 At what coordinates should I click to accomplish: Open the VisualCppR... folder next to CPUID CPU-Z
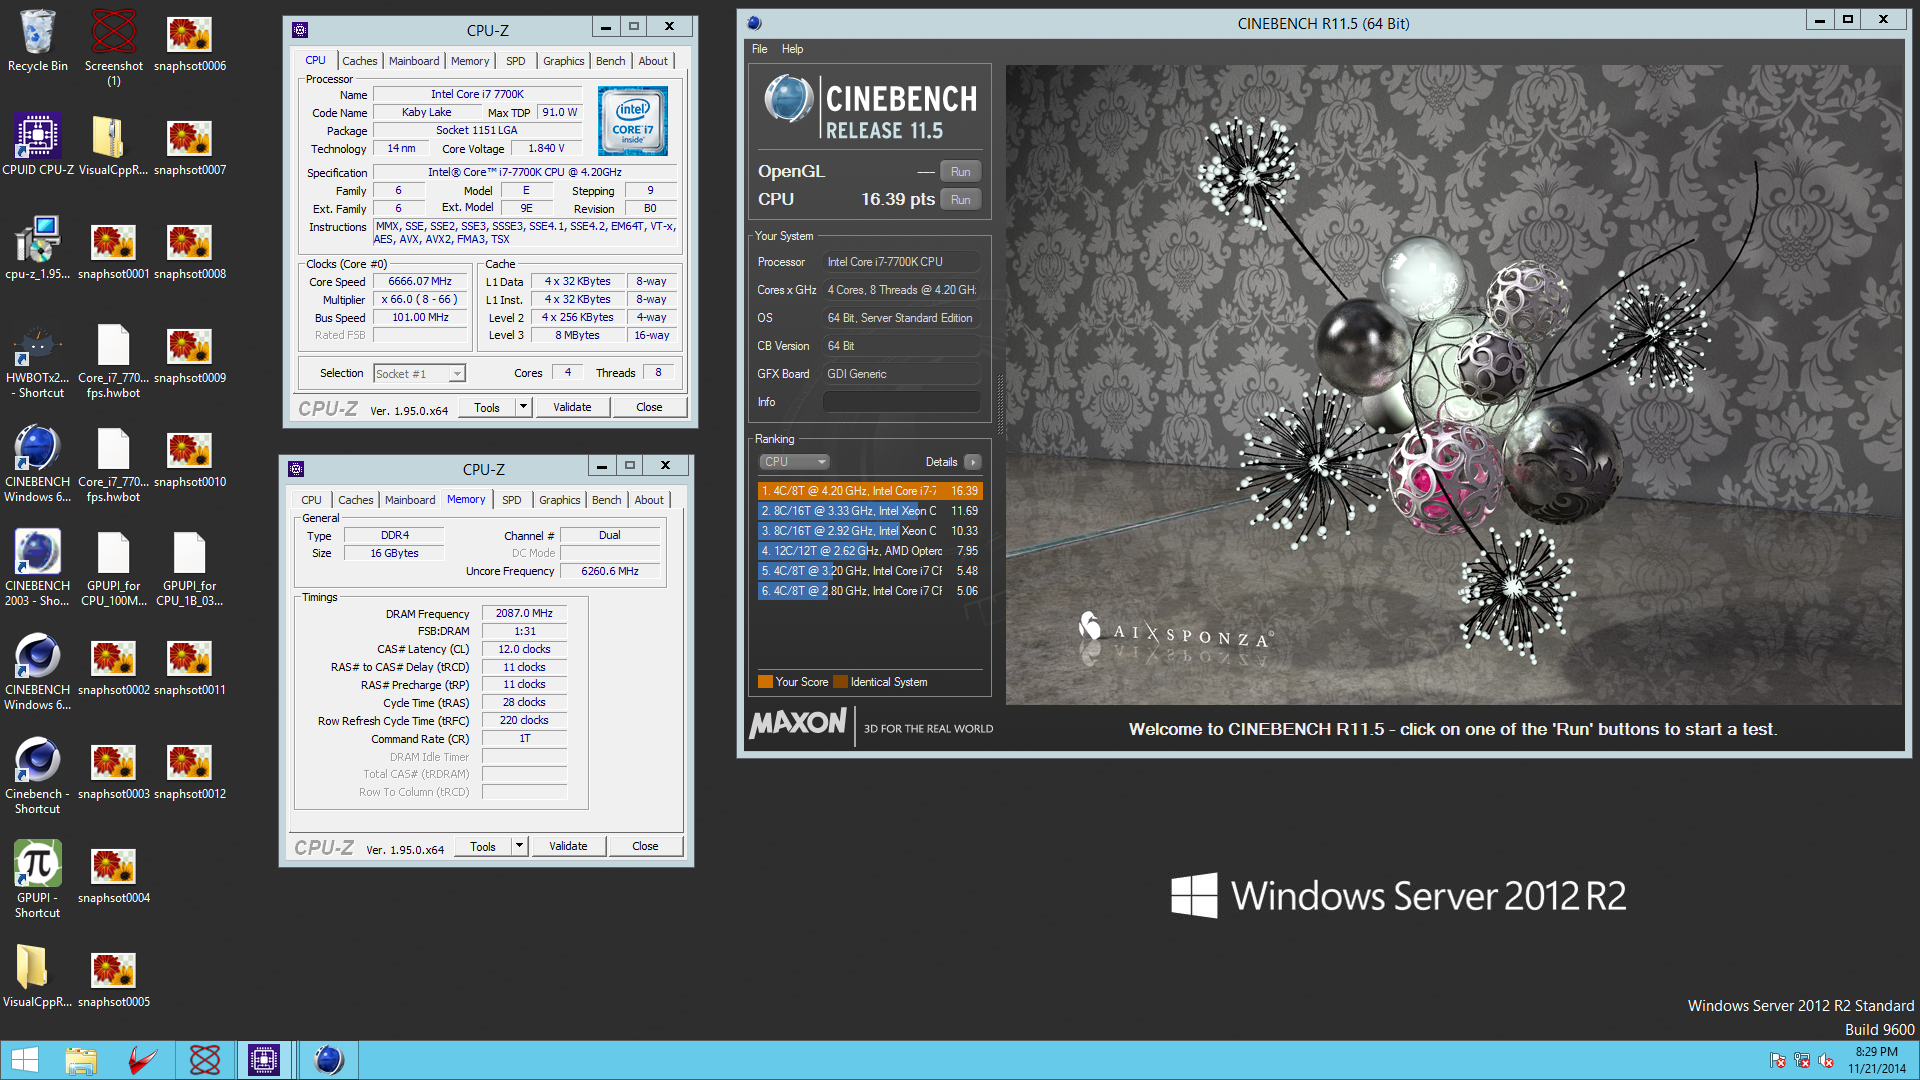click(x=113, y=145)
